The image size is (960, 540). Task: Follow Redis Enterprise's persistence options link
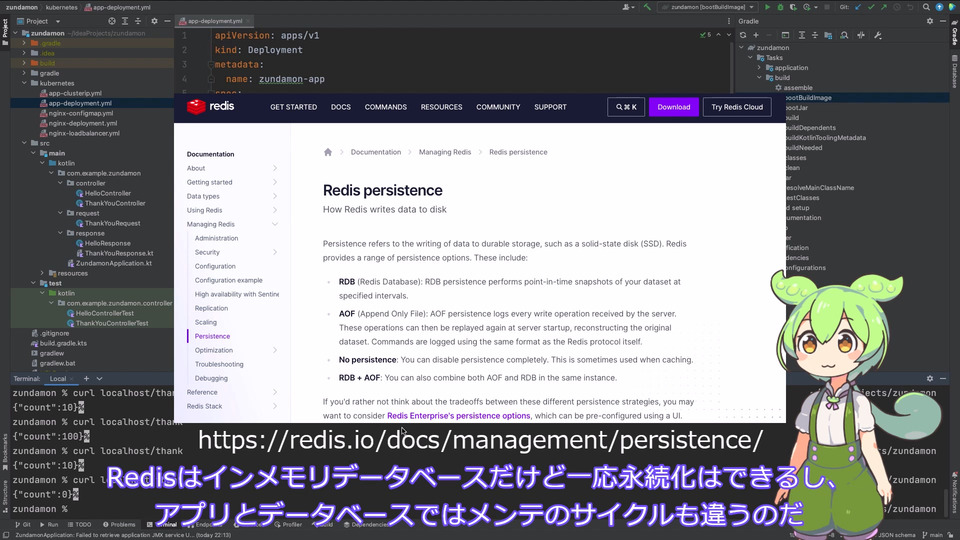(x=459, y=416)
